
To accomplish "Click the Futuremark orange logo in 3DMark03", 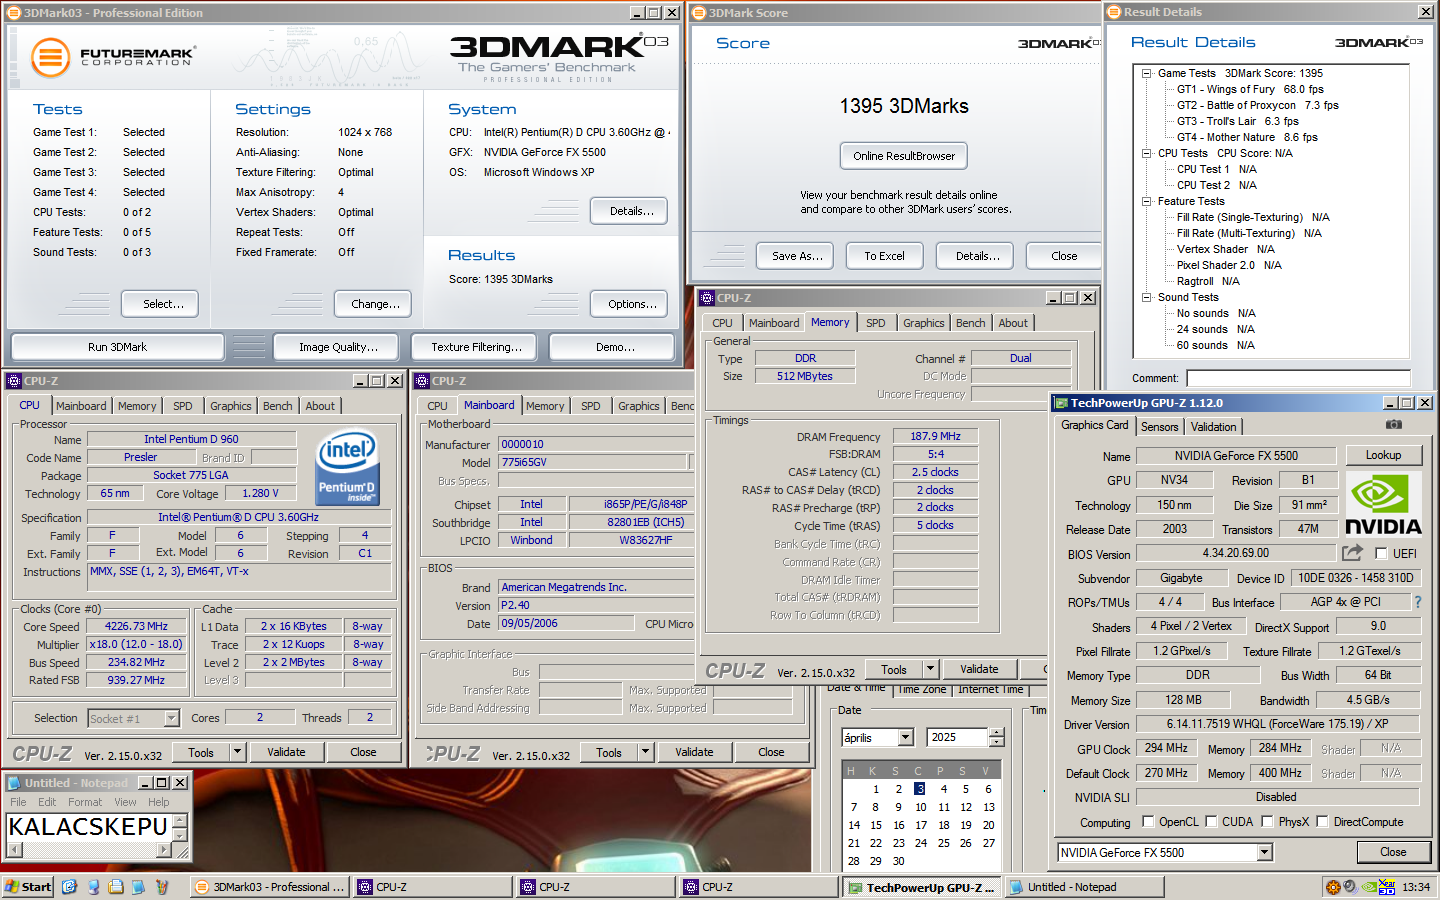I will [x=50, y=57].
